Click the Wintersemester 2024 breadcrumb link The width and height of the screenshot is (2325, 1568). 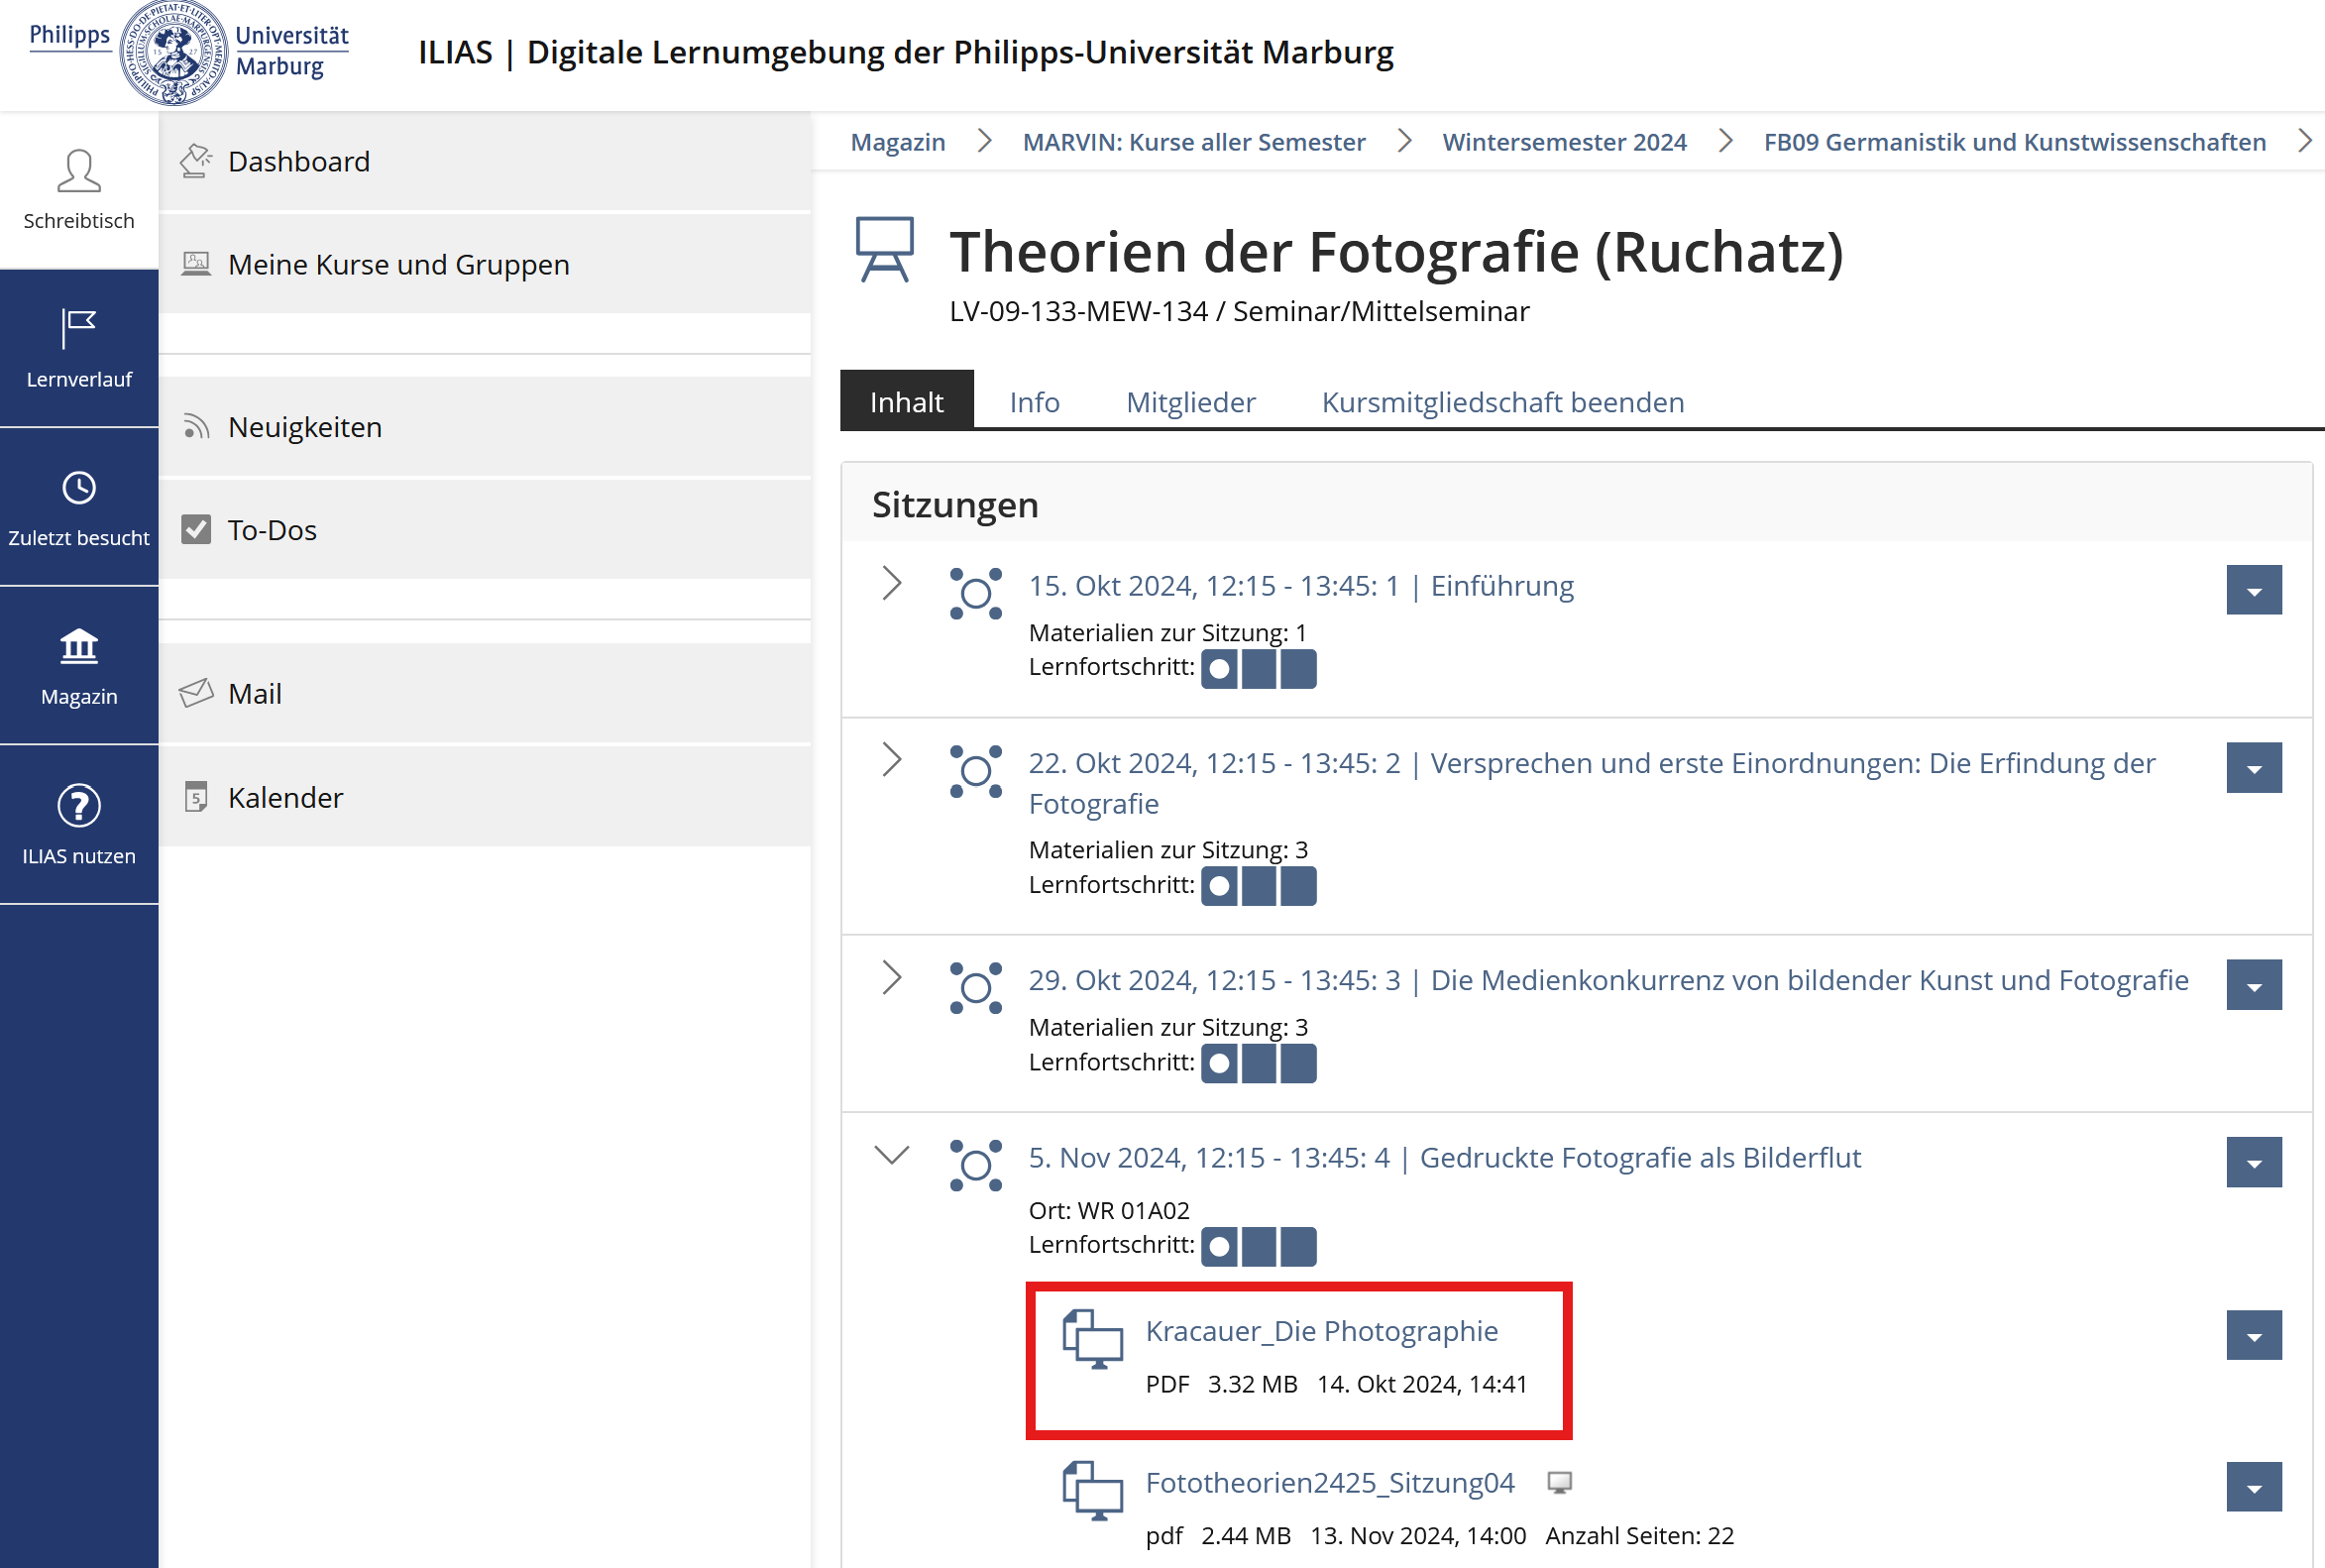tap(1563, 142)
